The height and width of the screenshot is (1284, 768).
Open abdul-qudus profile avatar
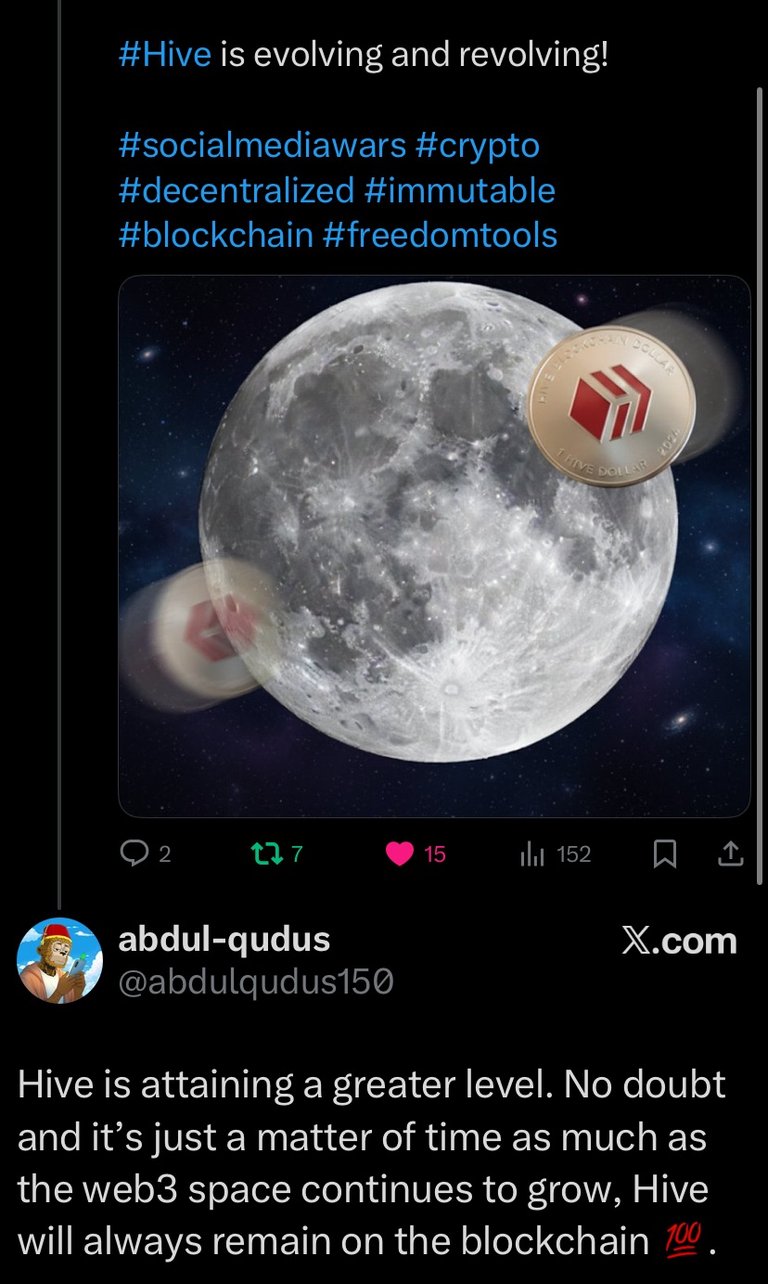coord(60,960)
